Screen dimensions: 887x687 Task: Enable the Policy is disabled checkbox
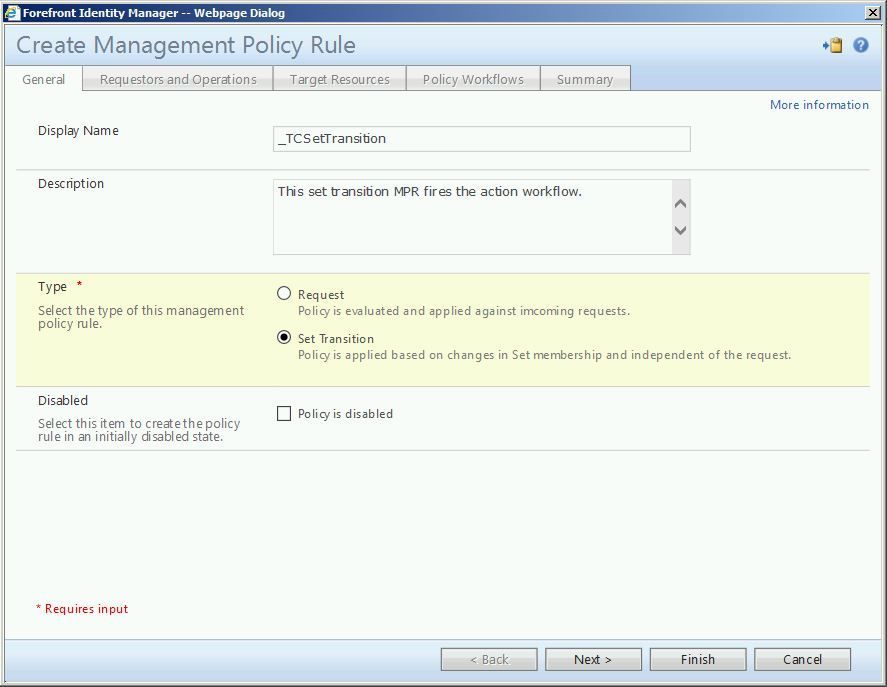tap(284, 414)
